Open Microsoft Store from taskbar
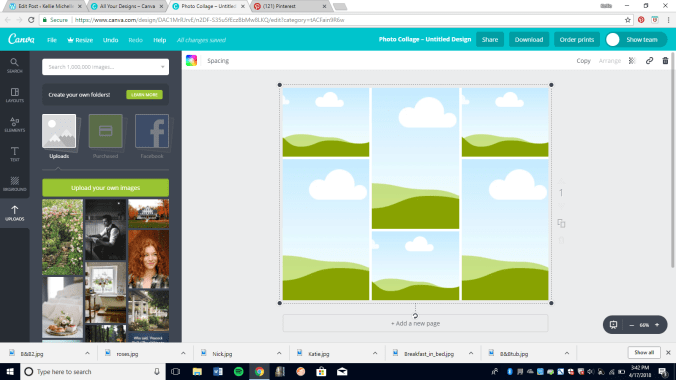 tap(321, 371)
